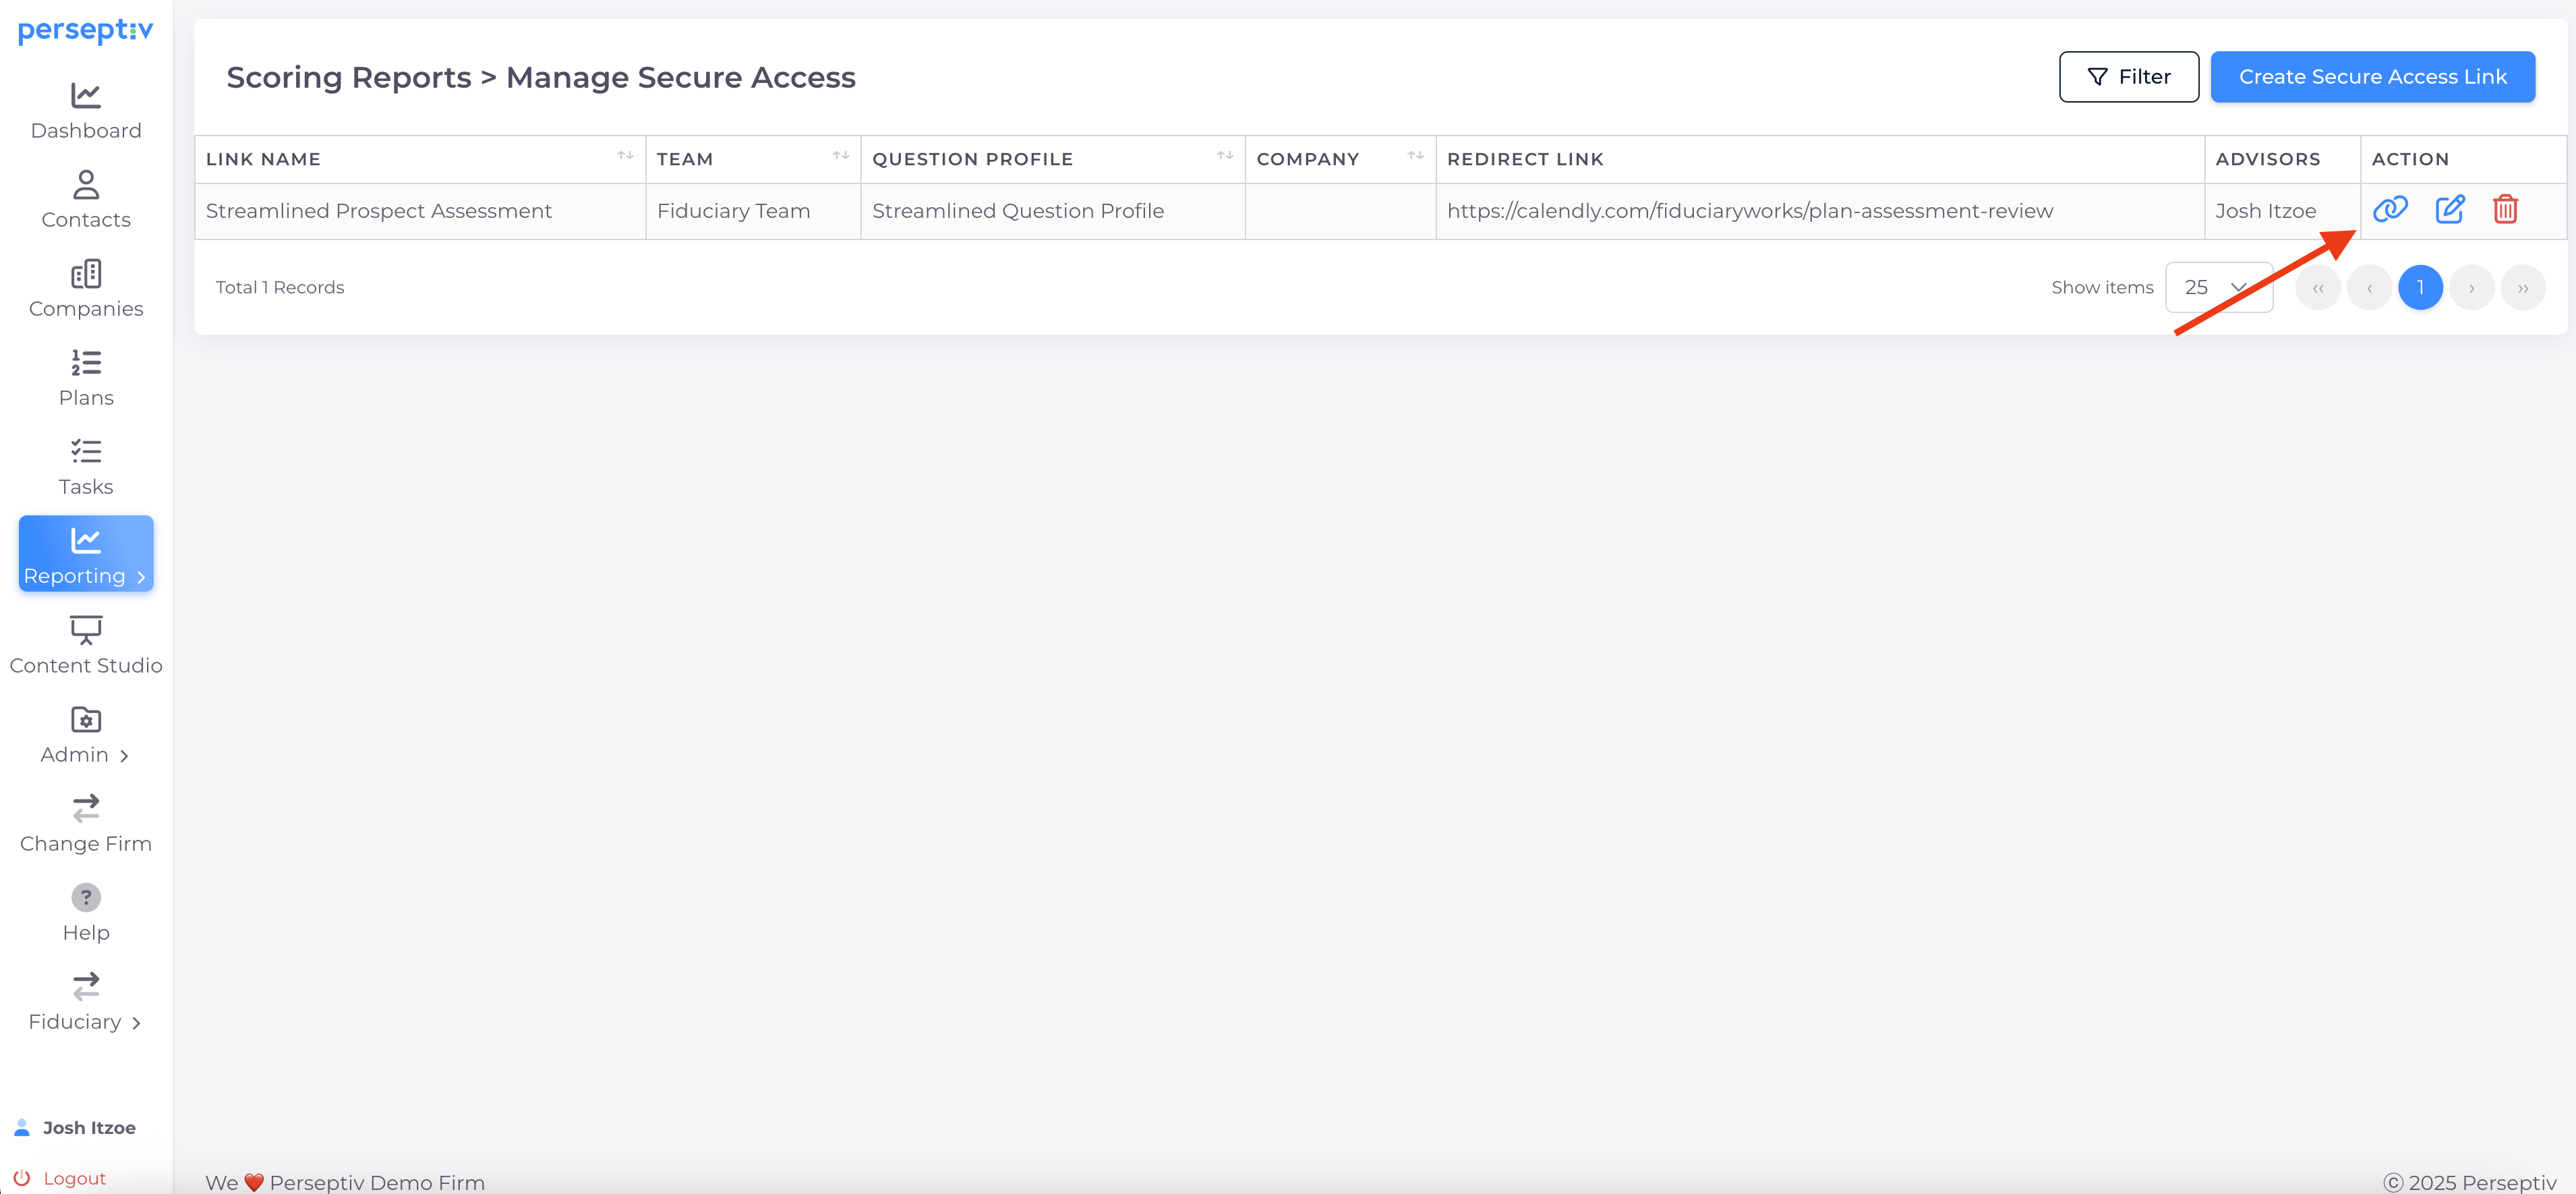Expand the Admin submenu
Image resolution: width=2576 pixels, height=1194 pixels.
pyautogui.click(x=86, y=735)
